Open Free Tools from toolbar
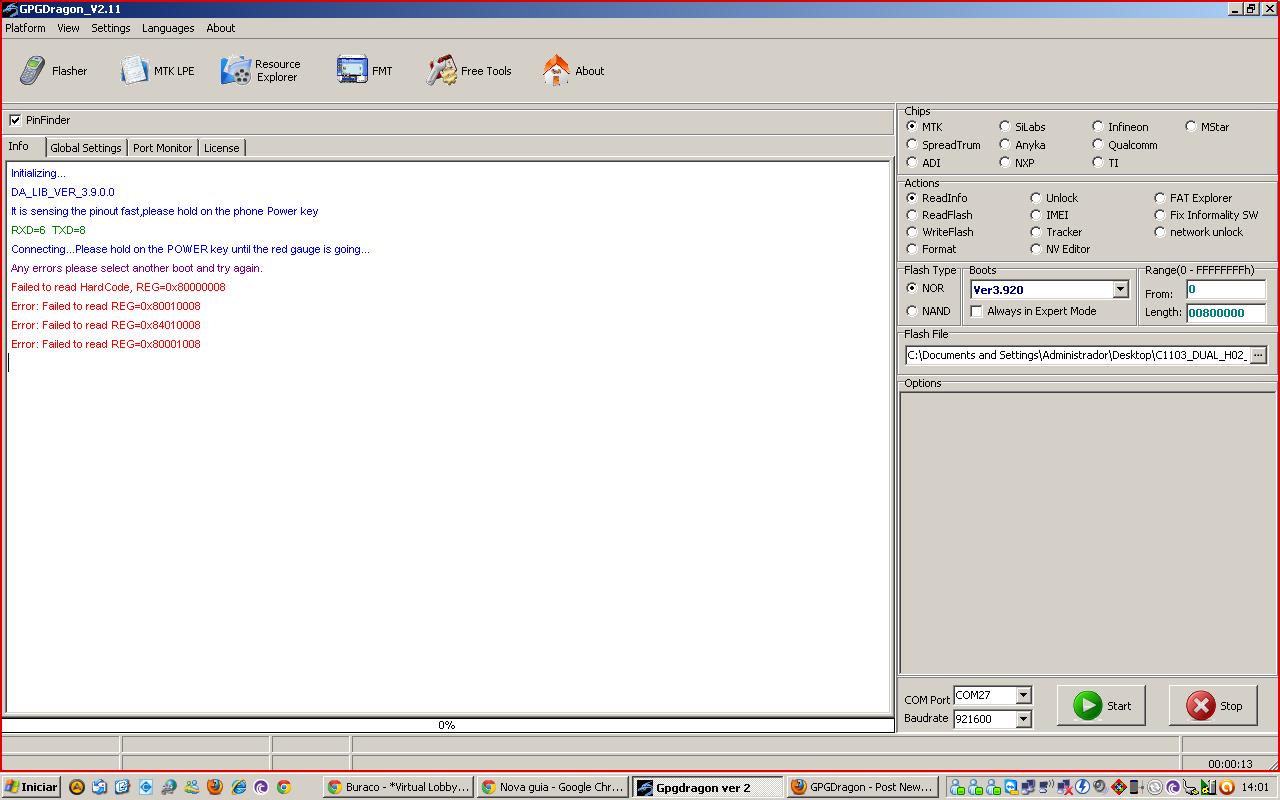 point(469,71)
